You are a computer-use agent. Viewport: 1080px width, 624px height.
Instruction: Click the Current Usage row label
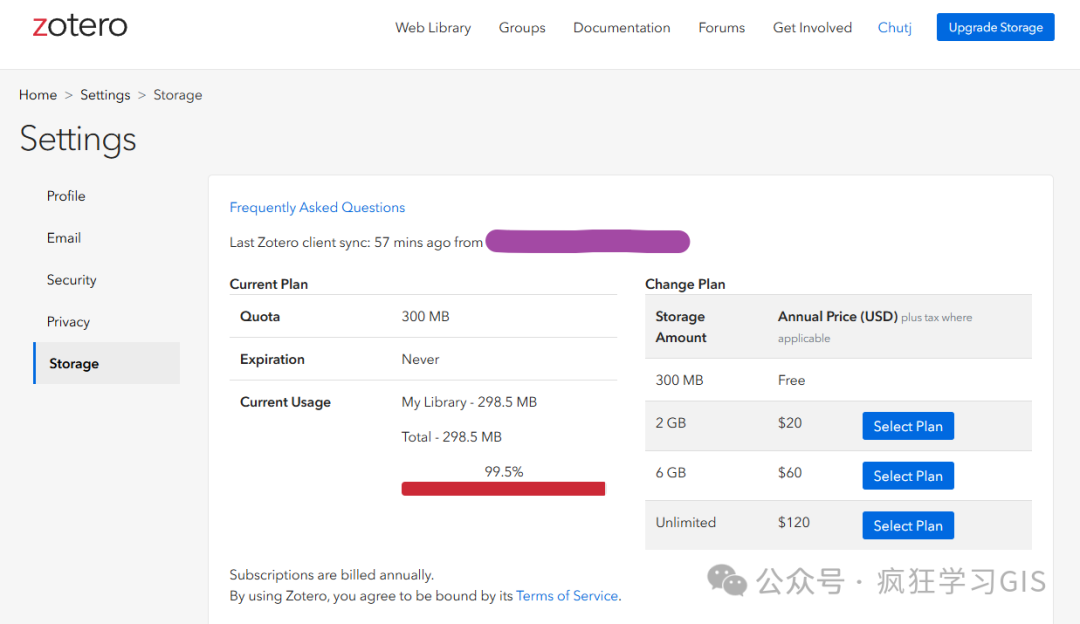pos(285,402)
